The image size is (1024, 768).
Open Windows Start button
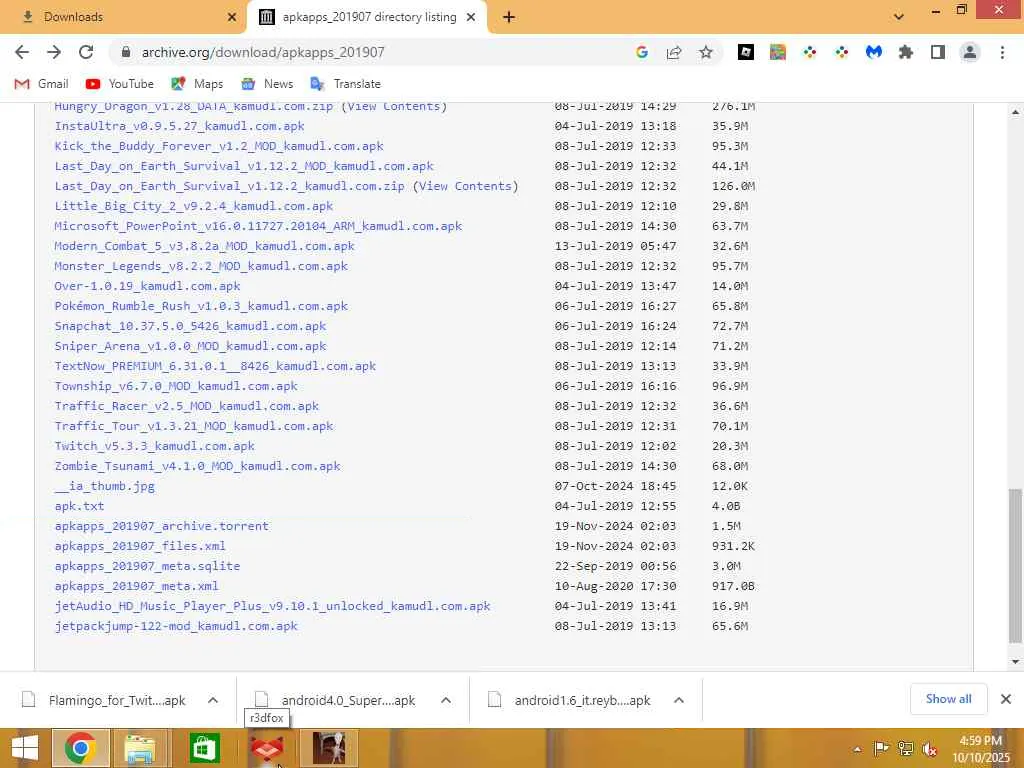[x=25, y=748]
